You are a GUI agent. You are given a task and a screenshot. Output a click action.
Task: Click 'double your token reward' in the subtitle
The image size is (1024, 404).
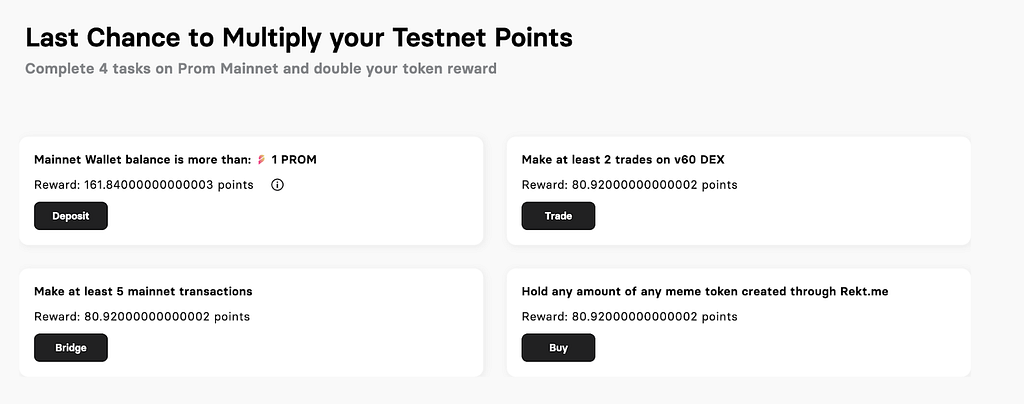(406, 69)
